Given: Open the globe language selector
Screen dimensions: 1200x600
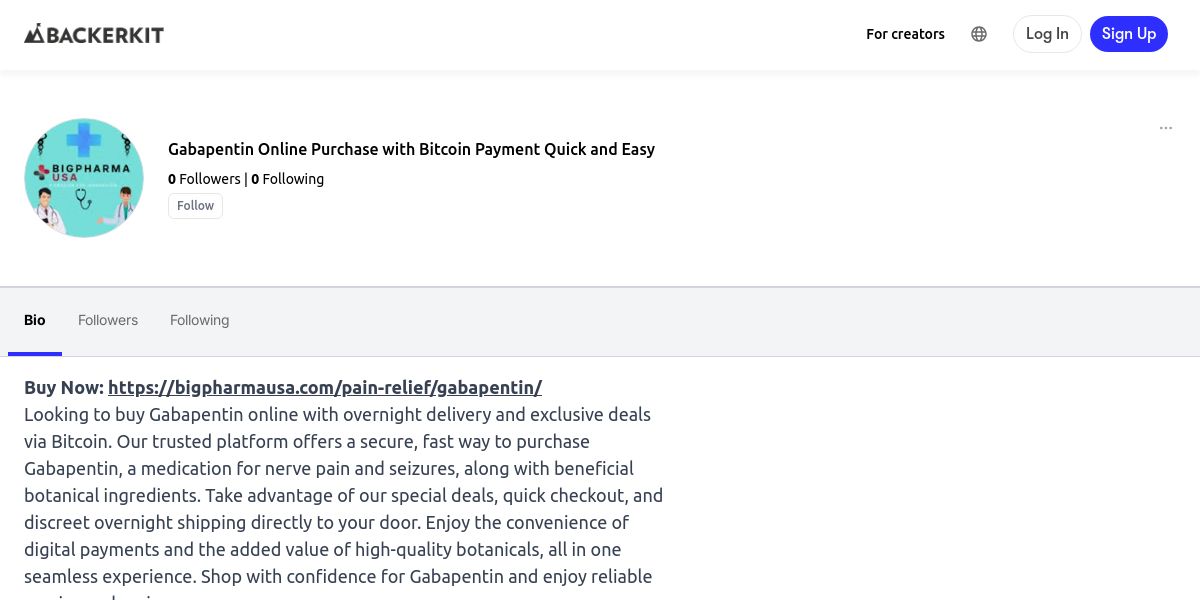Looking at the screenshot, I should coord(979,34).
